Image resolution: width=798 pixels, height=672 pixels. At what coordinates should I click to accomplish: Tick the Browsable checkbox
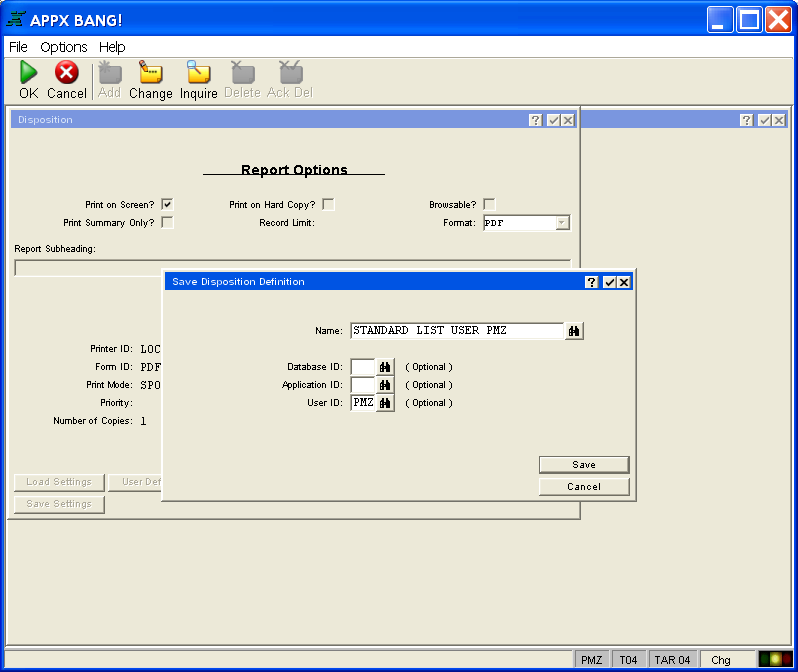pos(489,204)
